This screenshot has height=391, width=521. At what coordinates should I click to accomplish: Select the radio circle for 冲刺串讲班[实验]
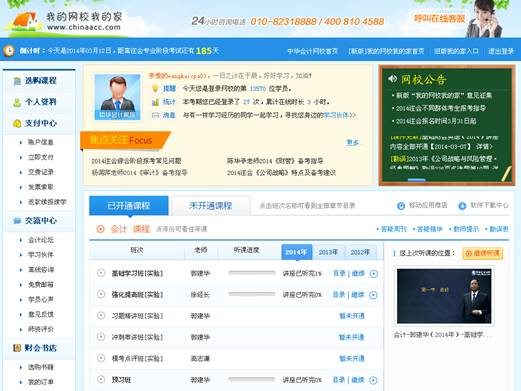[x=101, y=337]
